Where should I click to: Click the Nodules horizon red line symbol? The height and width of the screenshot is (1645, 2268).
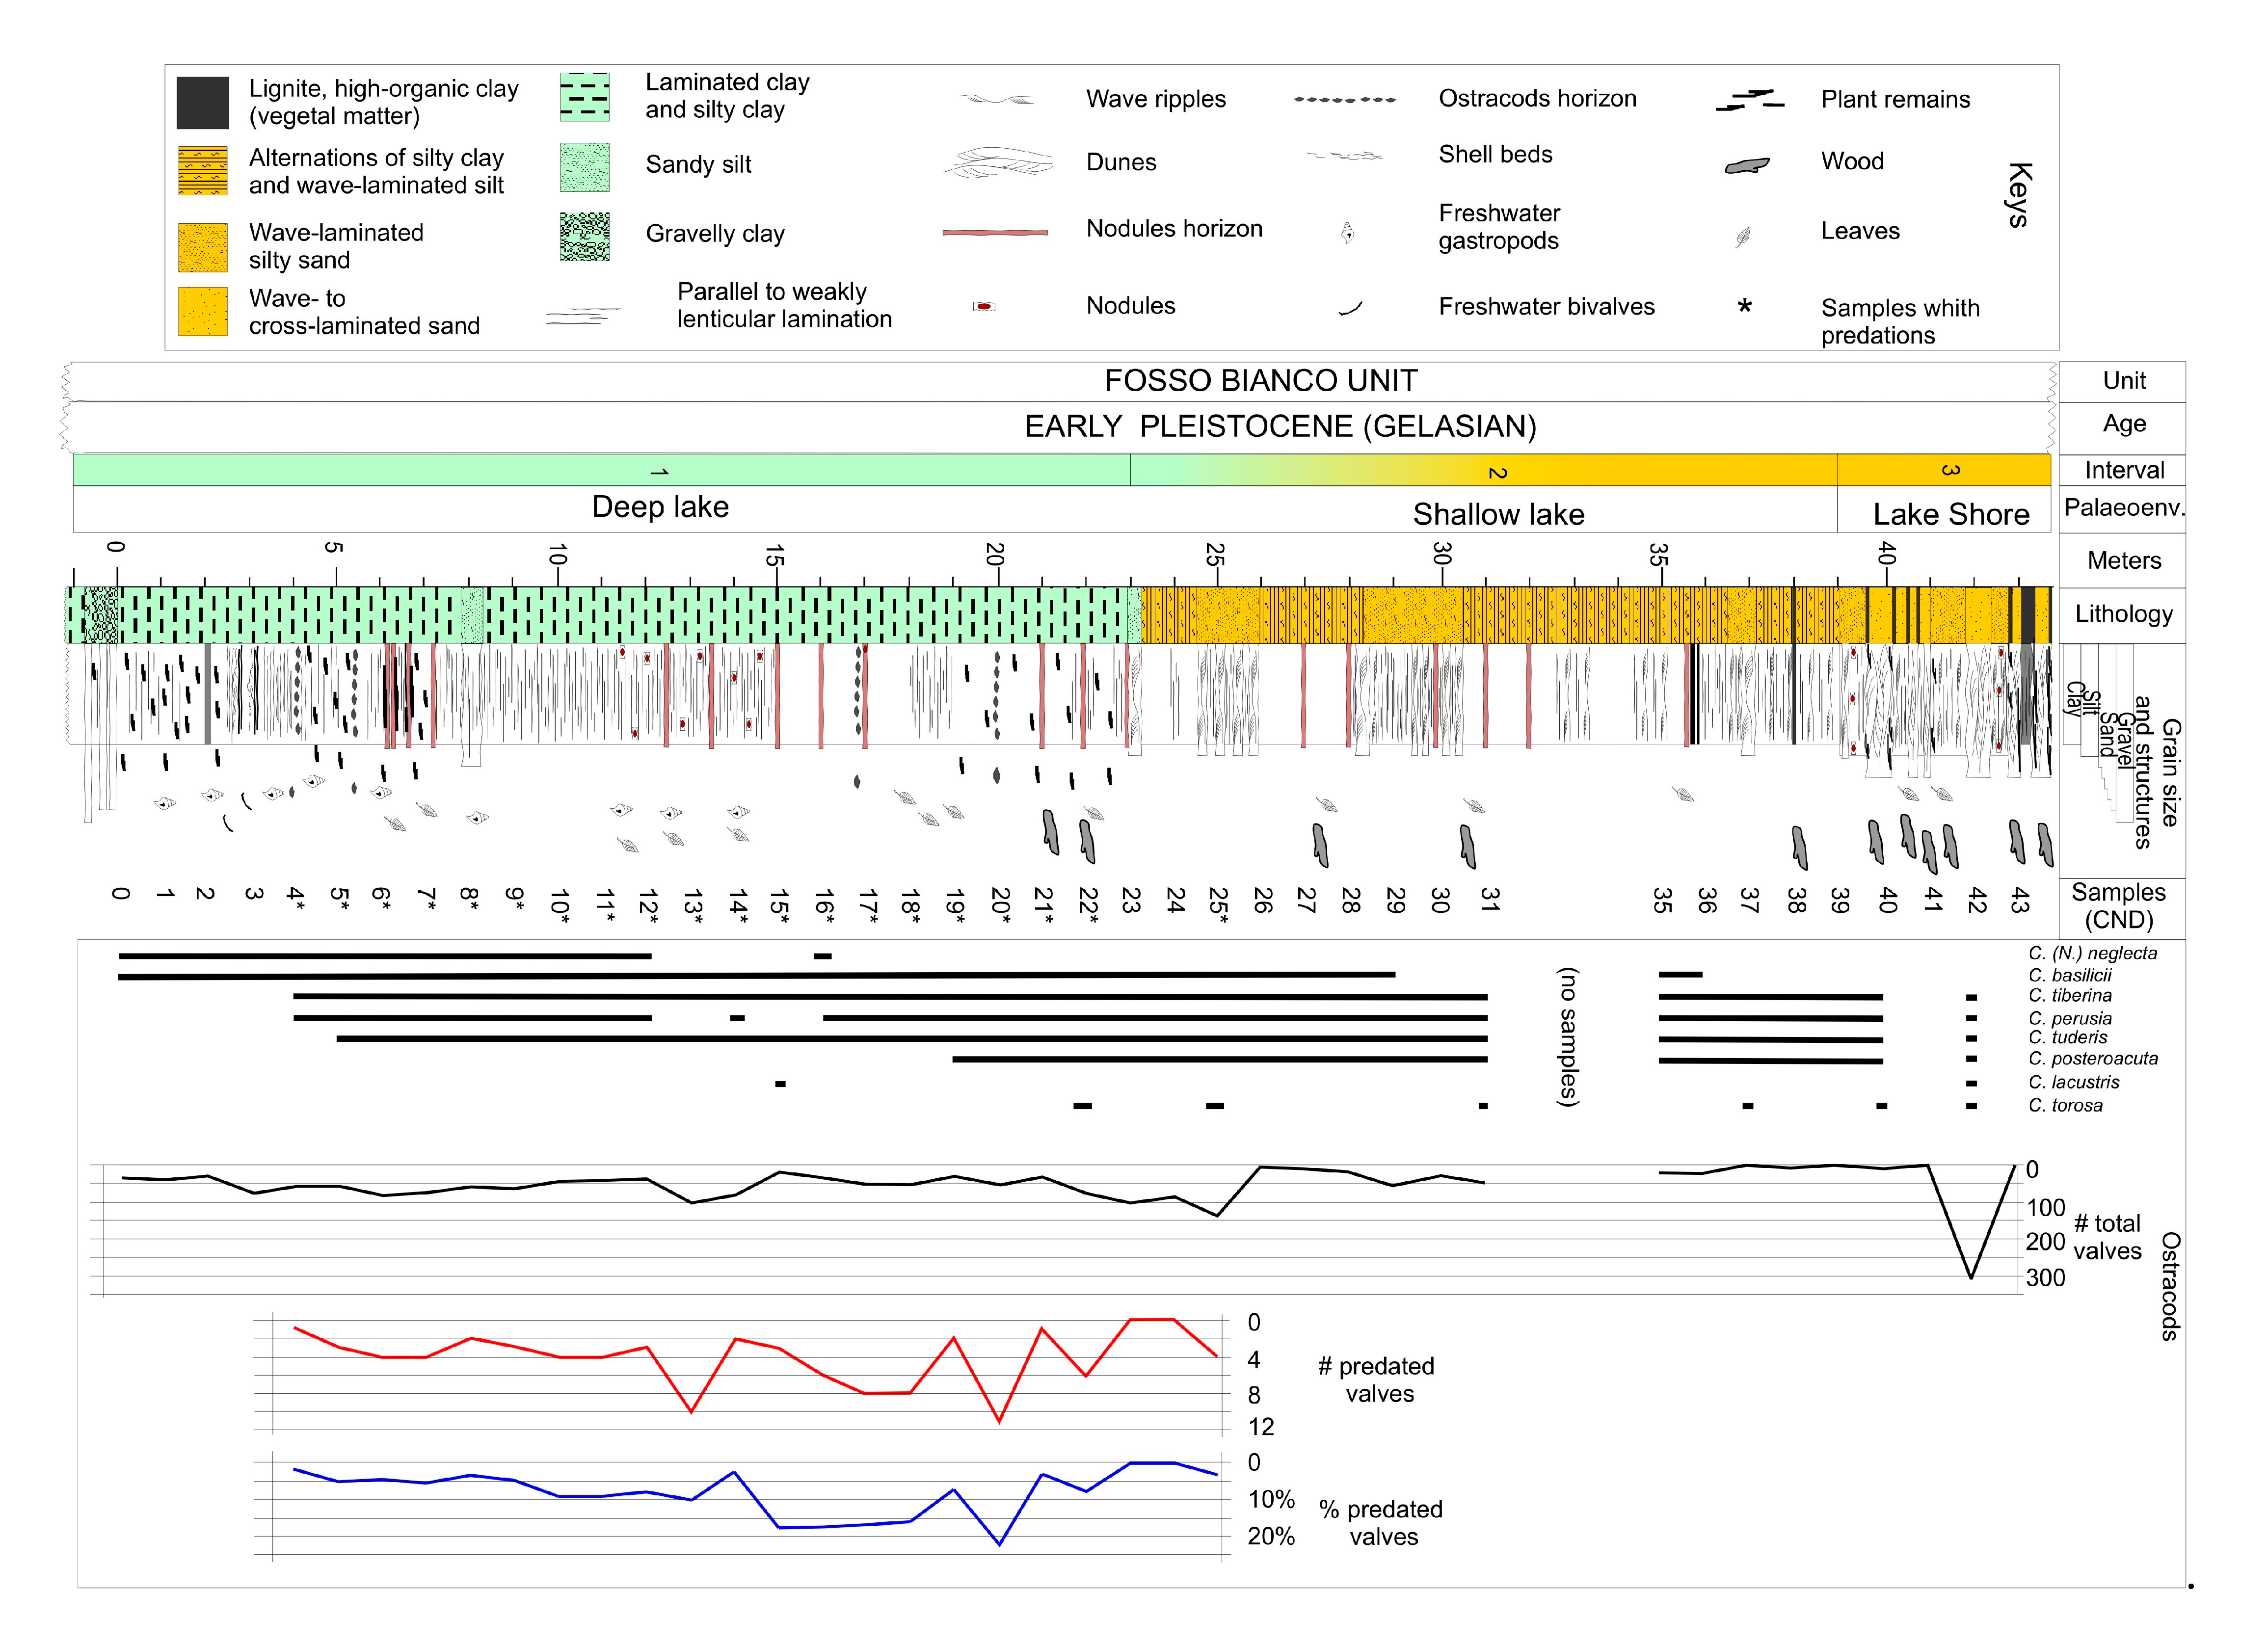pyautogui.click(x=995, y=232)
